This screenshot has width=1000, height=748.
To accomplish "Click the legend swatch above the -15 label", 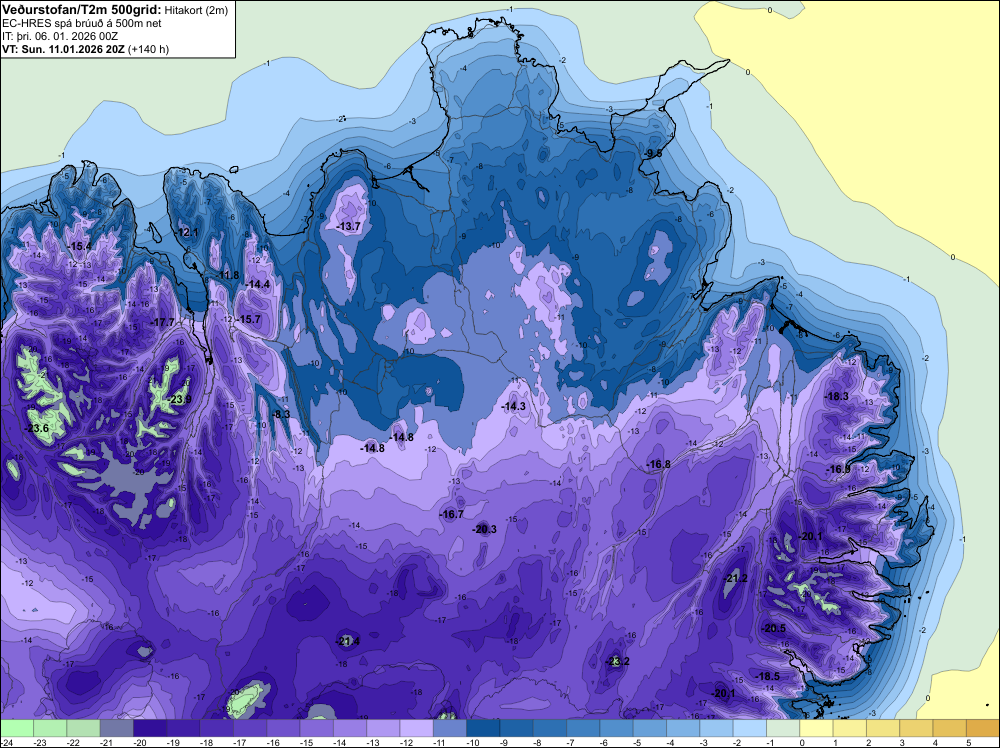I will click(x=316, y=728).
